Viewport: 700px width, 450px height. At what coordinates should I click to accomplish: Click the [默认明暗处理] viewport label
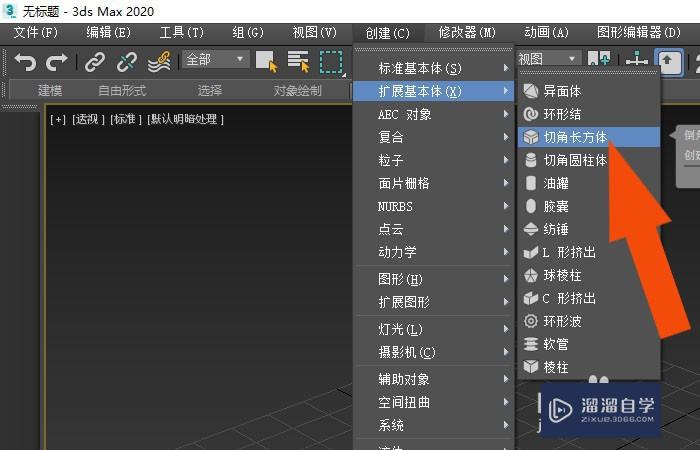tap(185, 119)
